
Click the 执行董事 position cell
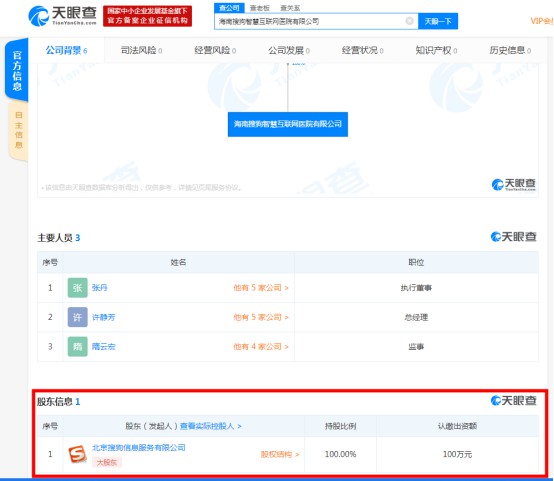(416, 288)
